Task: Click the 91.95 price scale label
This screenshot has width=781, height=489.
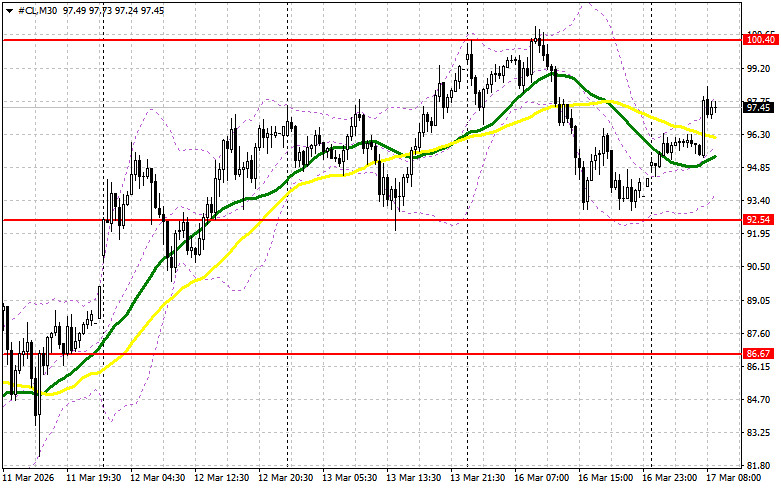Action: pyautogui.click(x=759, y=234)
